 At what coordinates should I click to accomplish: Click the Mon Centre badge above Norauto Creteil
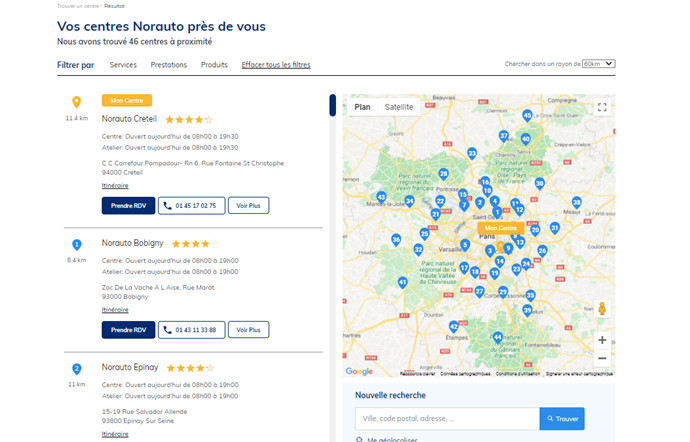(127, 100)
